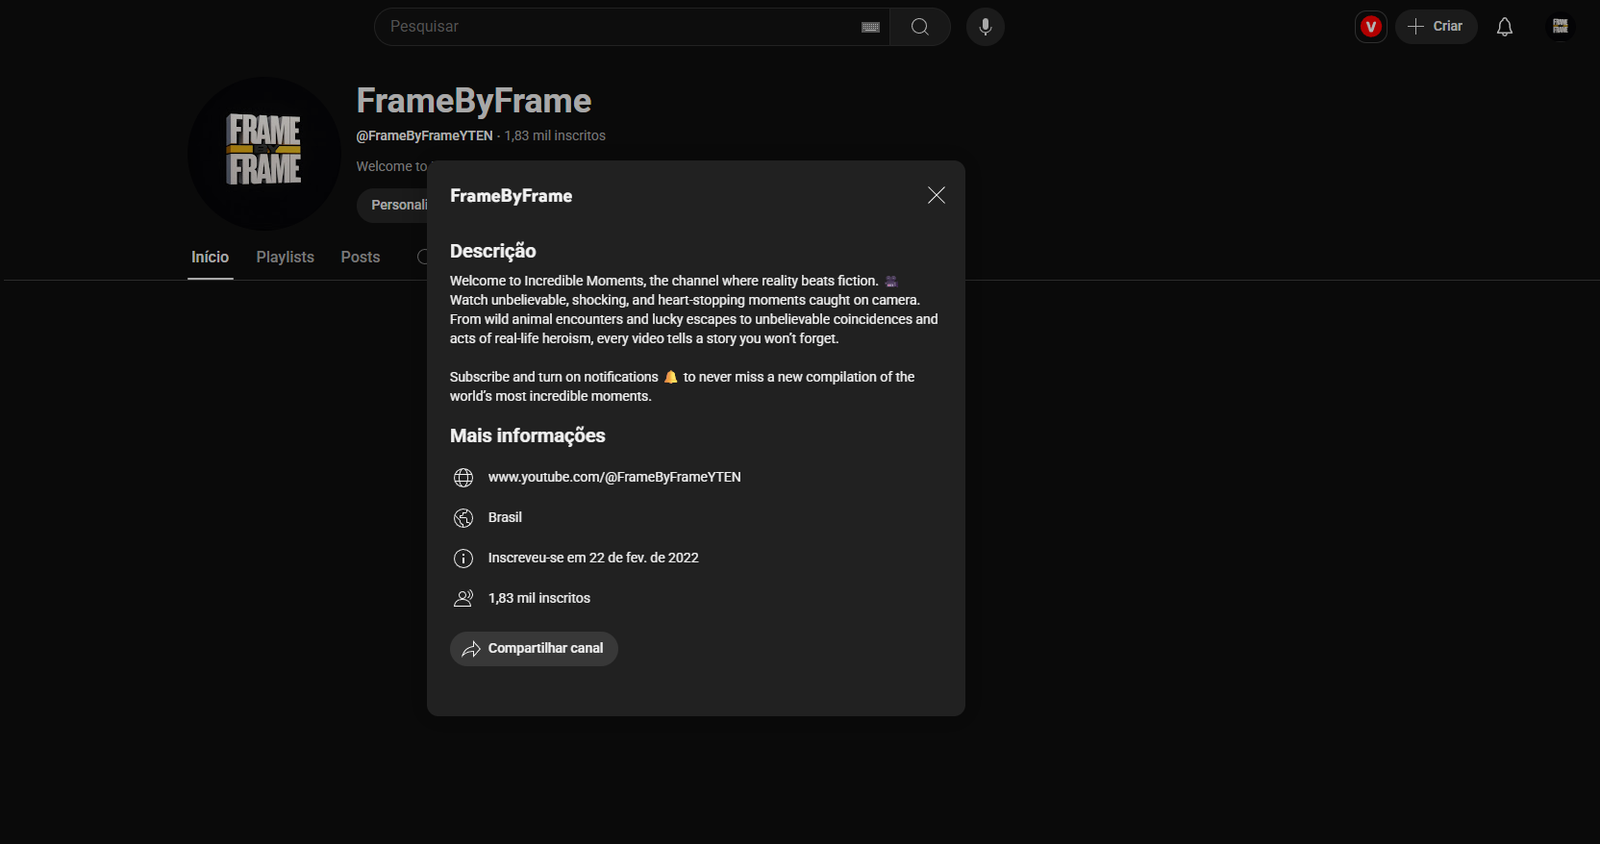Click the info icon beside join date

[x=463, y=558]
